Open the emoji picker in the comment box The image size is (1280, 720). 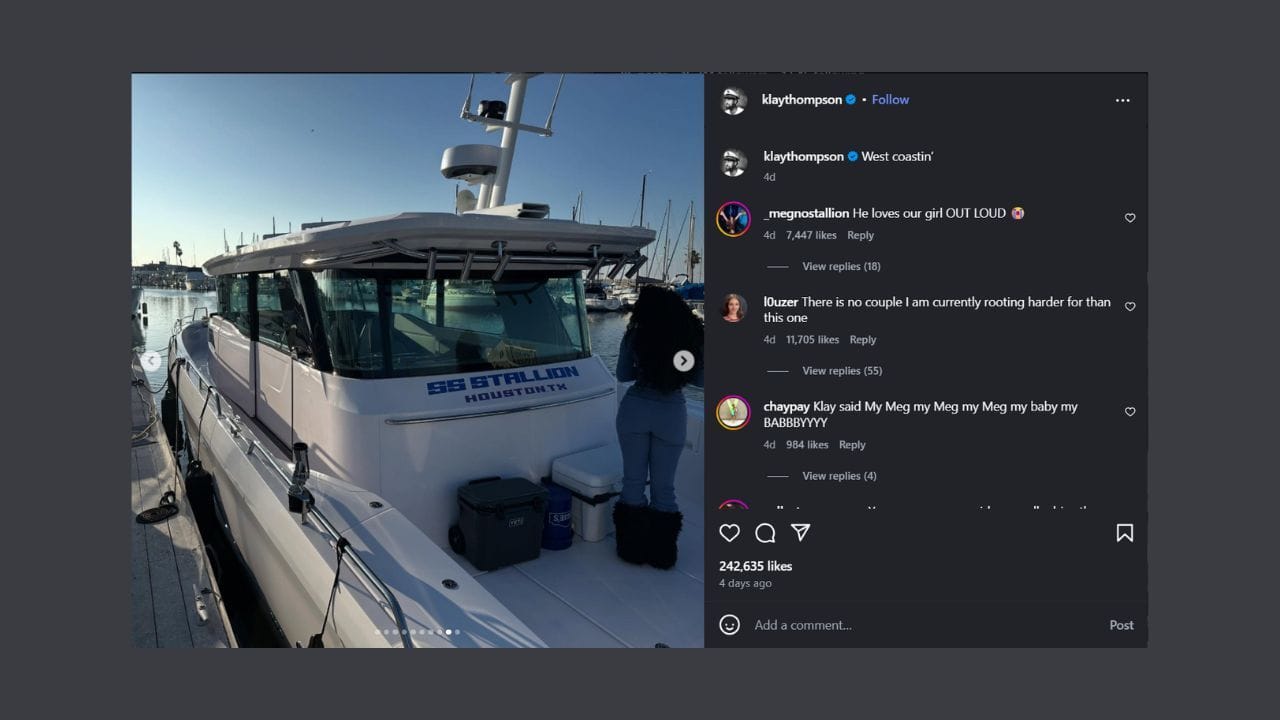pos(729,624)
